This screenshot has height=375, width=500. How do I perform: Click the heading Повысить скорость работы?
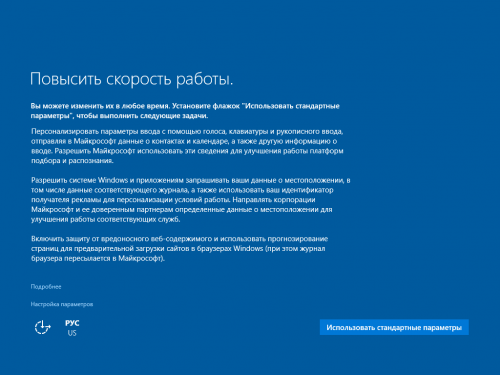click(x=132, y=79)
